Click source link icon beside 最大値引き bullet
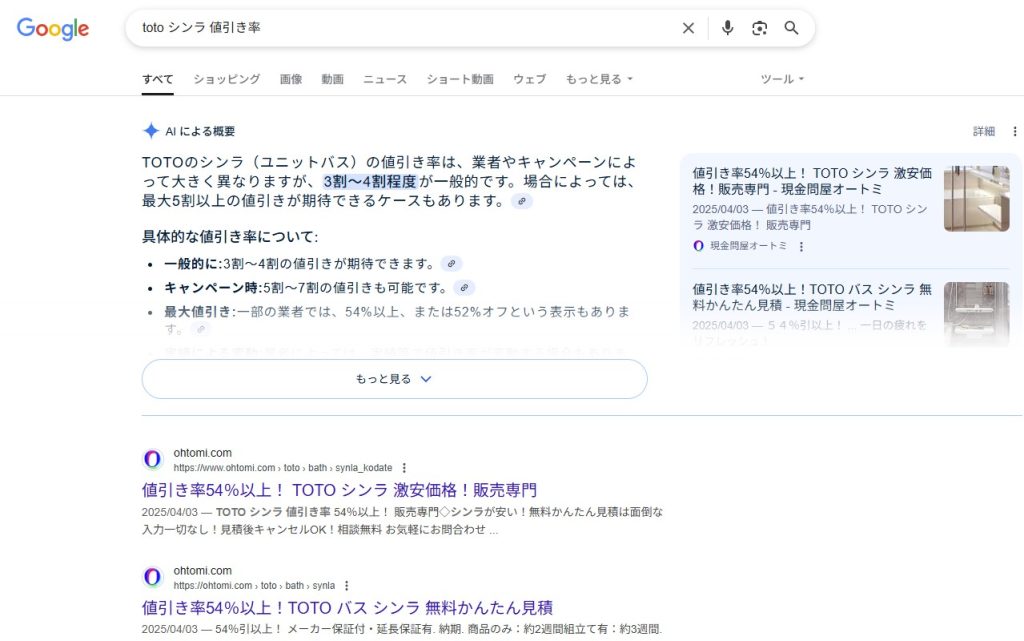 point(202,329)
